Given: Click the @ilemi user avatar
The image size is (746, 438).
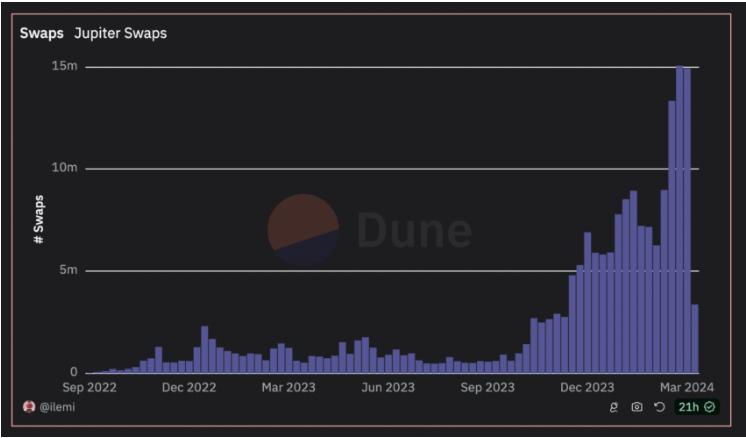Looking at the screenshot, I should [x=29, y=407].
